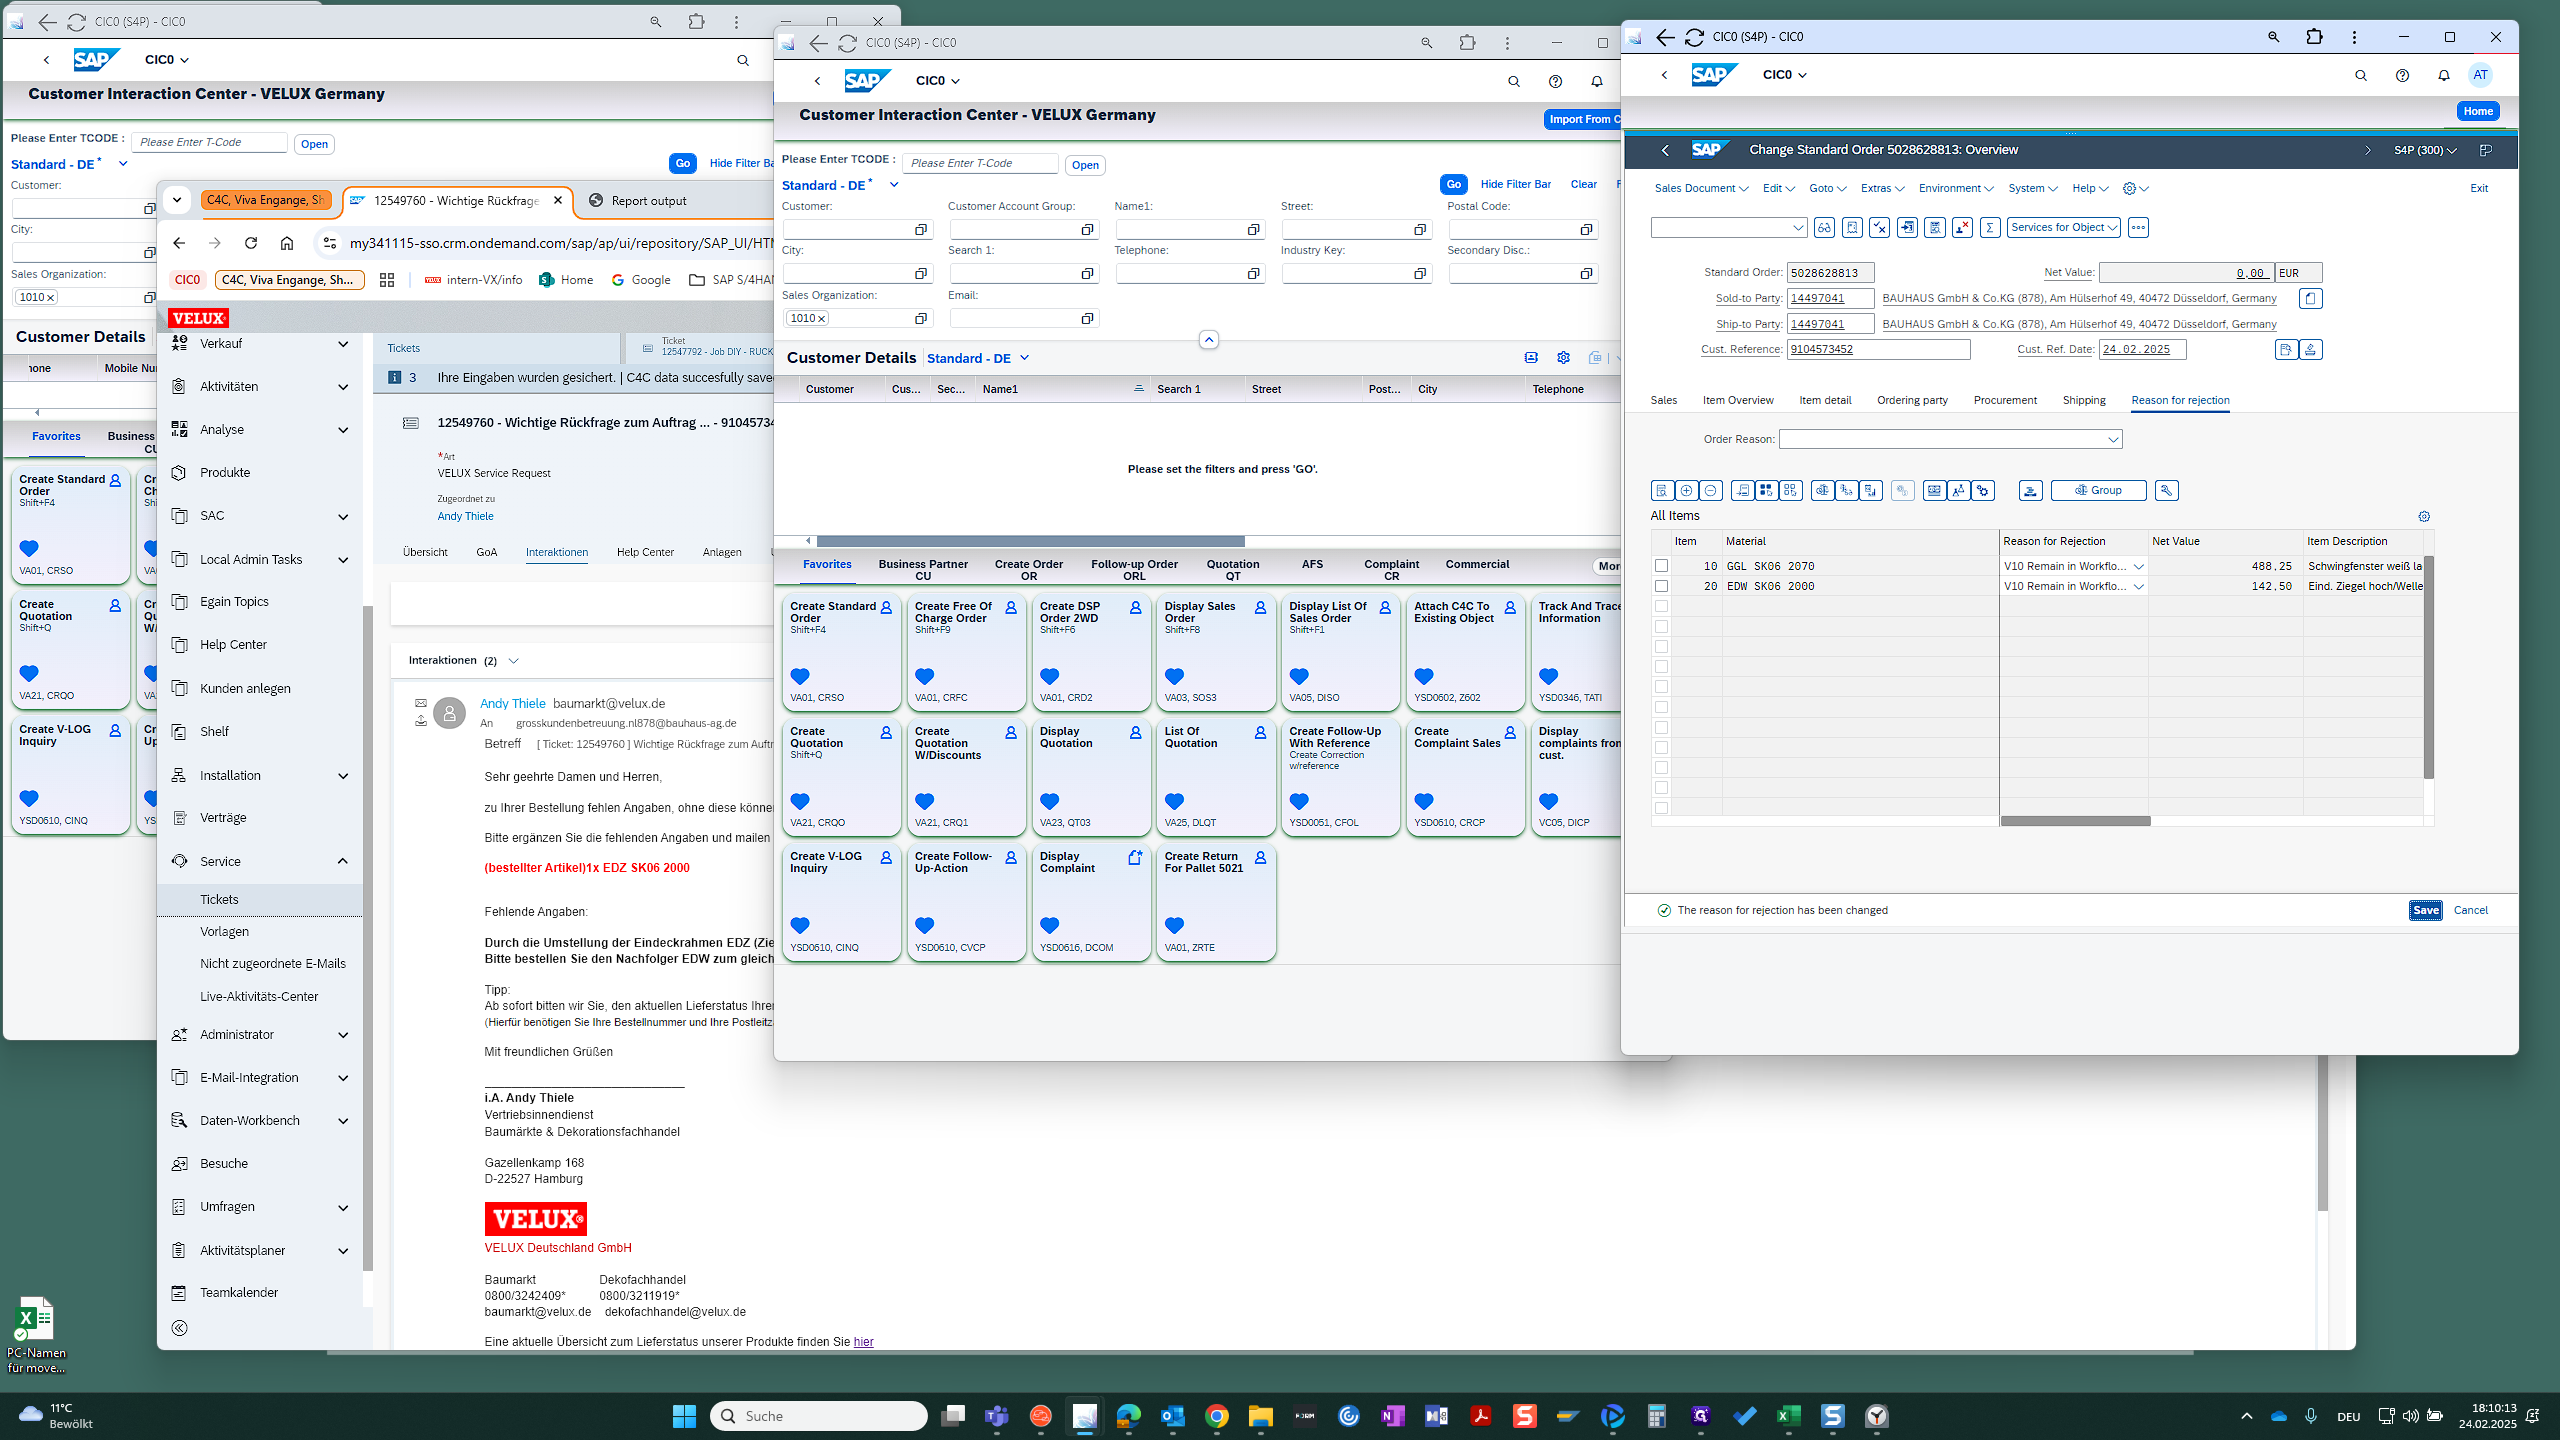Viewport: 2560px width, 1440px height.
Task: Switch to the Item Overview tab
Action: [1738, 401]
